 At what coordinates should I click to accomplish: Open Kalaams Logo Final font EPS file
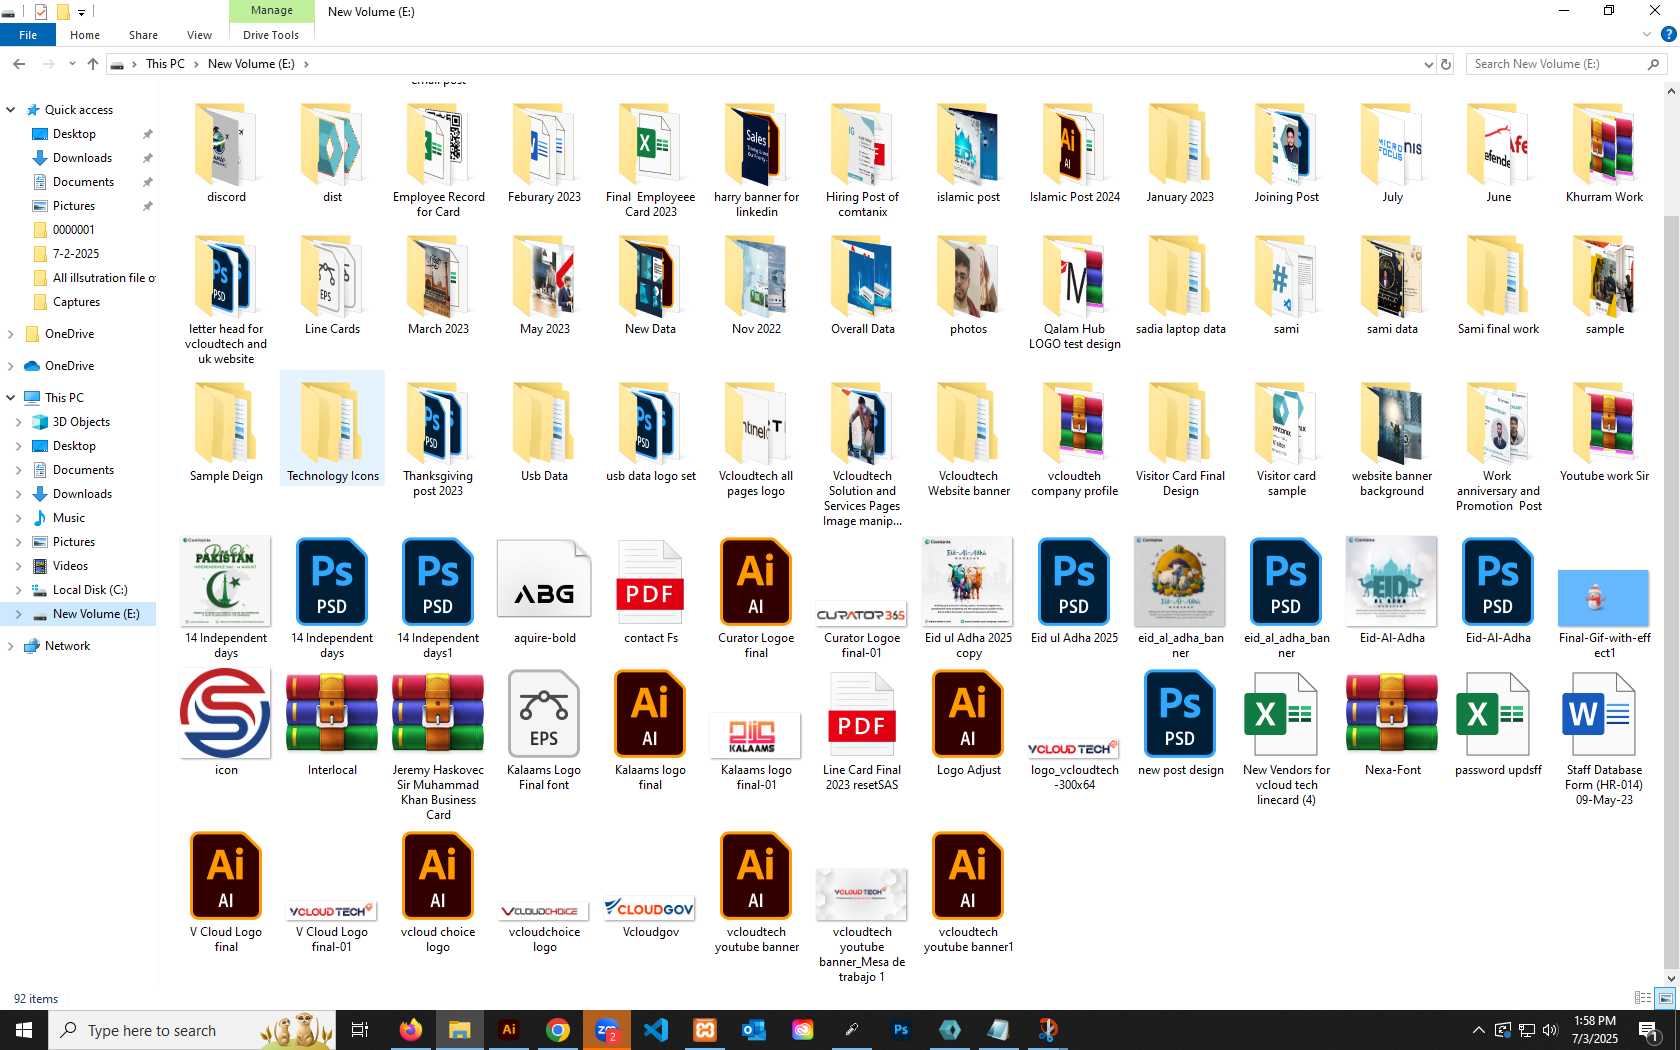click(x=544, y=730)
